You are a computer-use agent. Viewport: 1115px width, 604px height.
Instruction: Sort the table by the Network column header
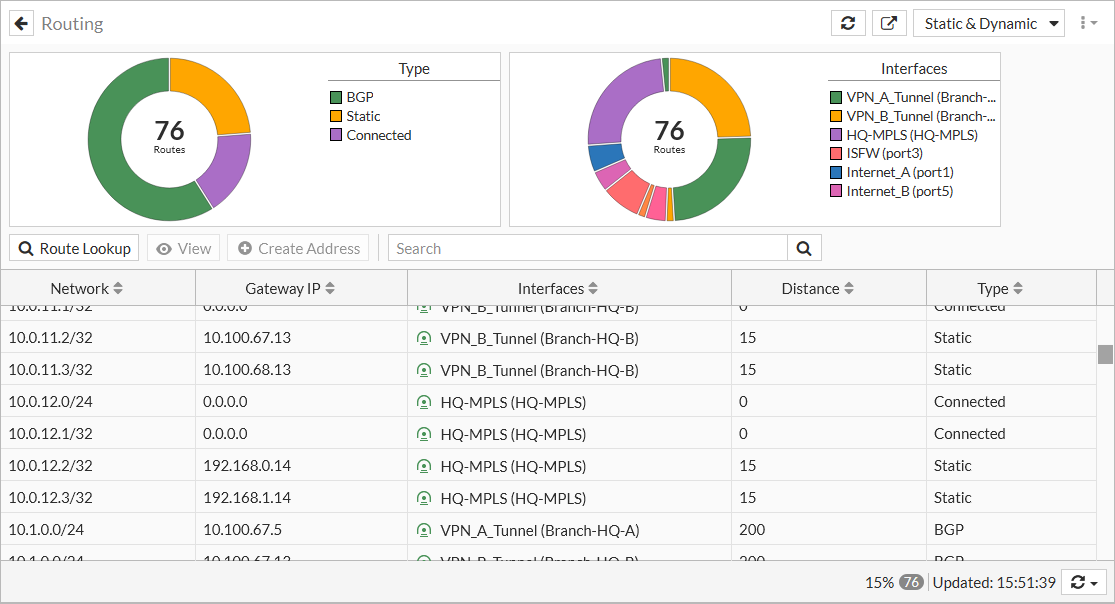pyautogui.click(x=85, y=288)
